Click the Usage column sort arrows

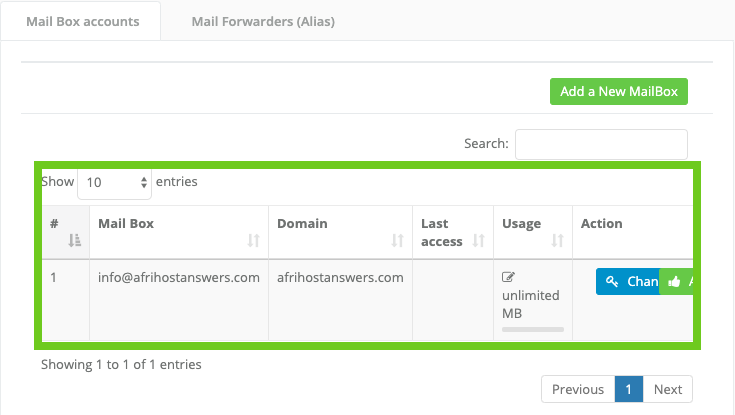pyautogui.click(x=557, y=240)
